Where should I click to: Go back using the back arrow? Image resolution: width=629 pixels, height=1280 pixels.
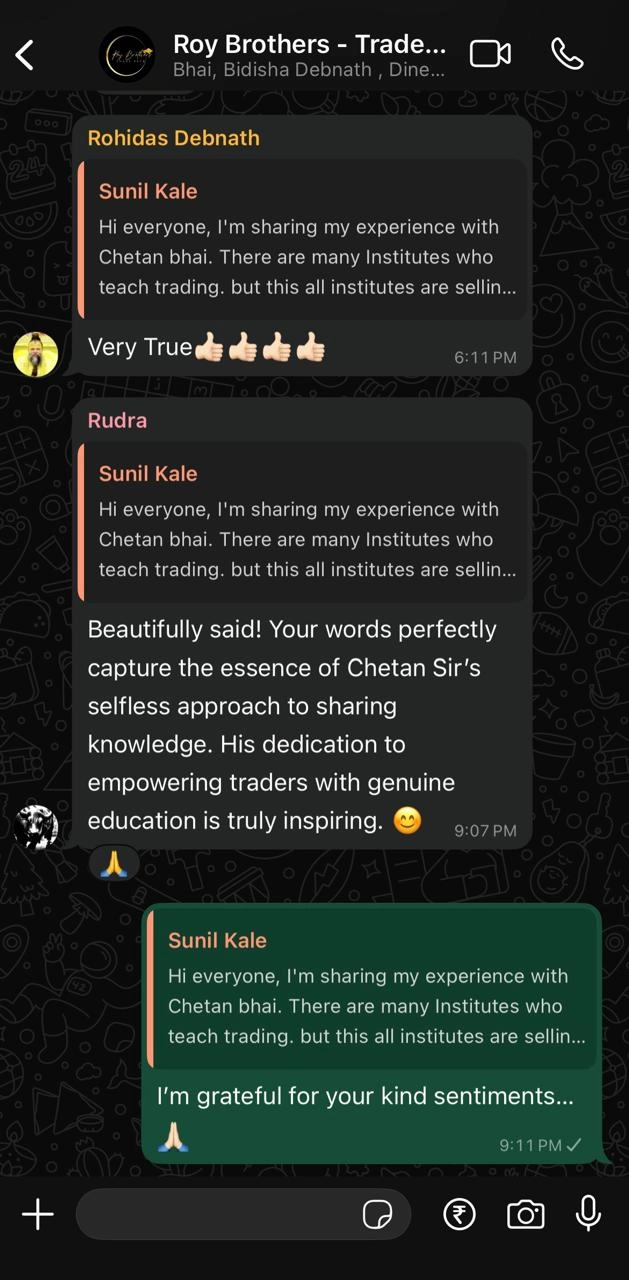tap(25, 55)
